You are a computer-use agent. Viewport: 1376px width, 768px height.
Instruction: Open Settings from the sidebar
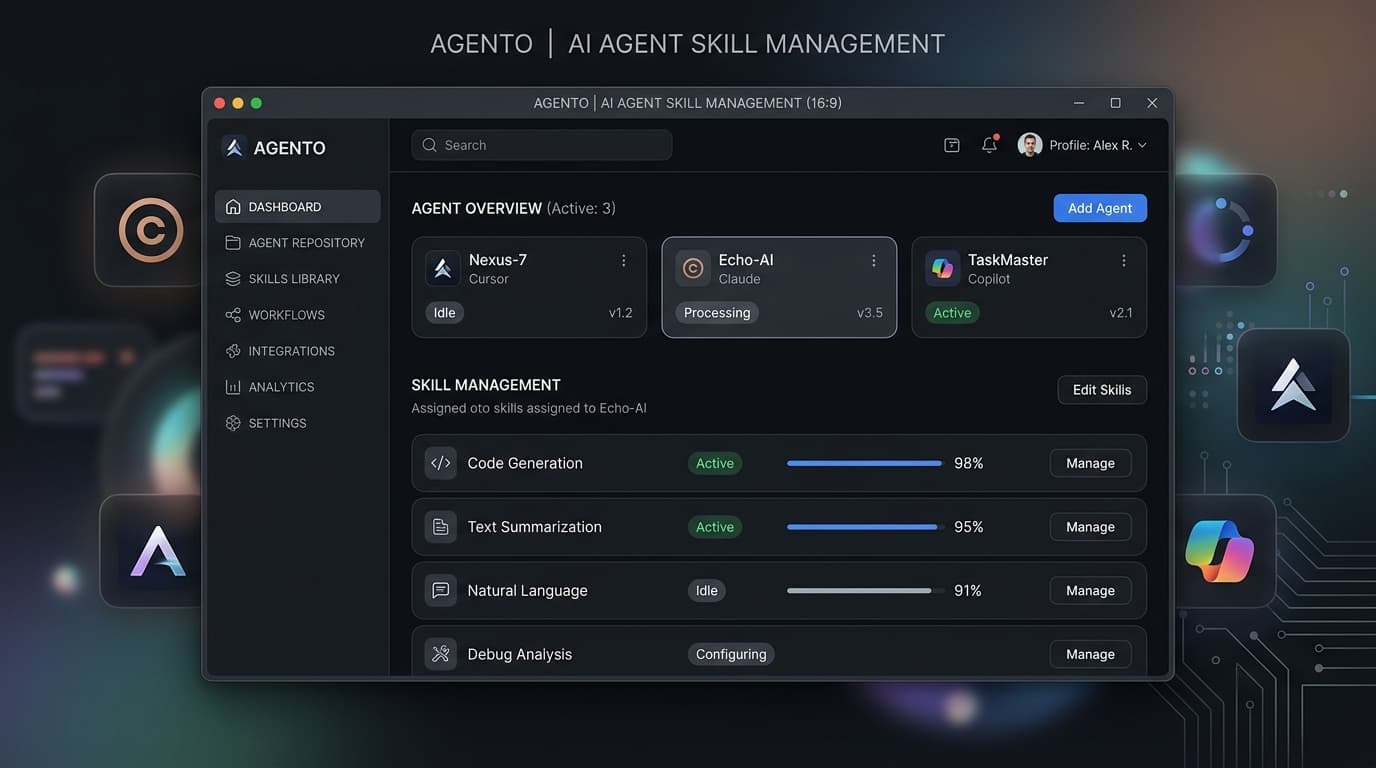[297, 423]
